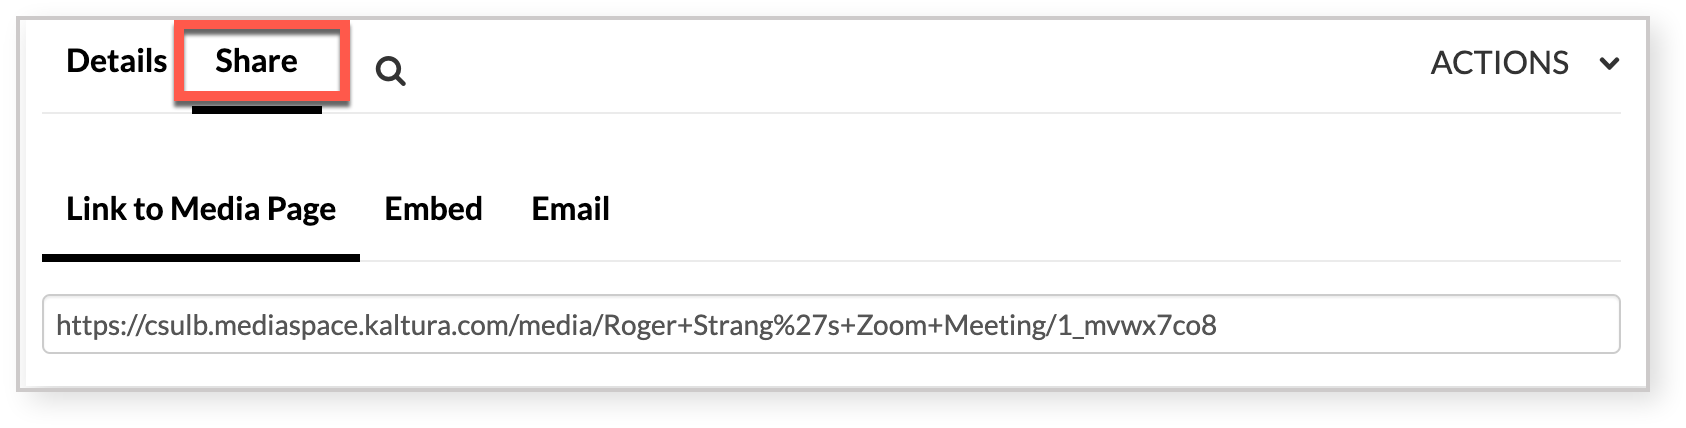Screen dimensions: 1686x428
Task: Focus the Roger Strang Zoom Meeting URL
Action: point(831,324)
